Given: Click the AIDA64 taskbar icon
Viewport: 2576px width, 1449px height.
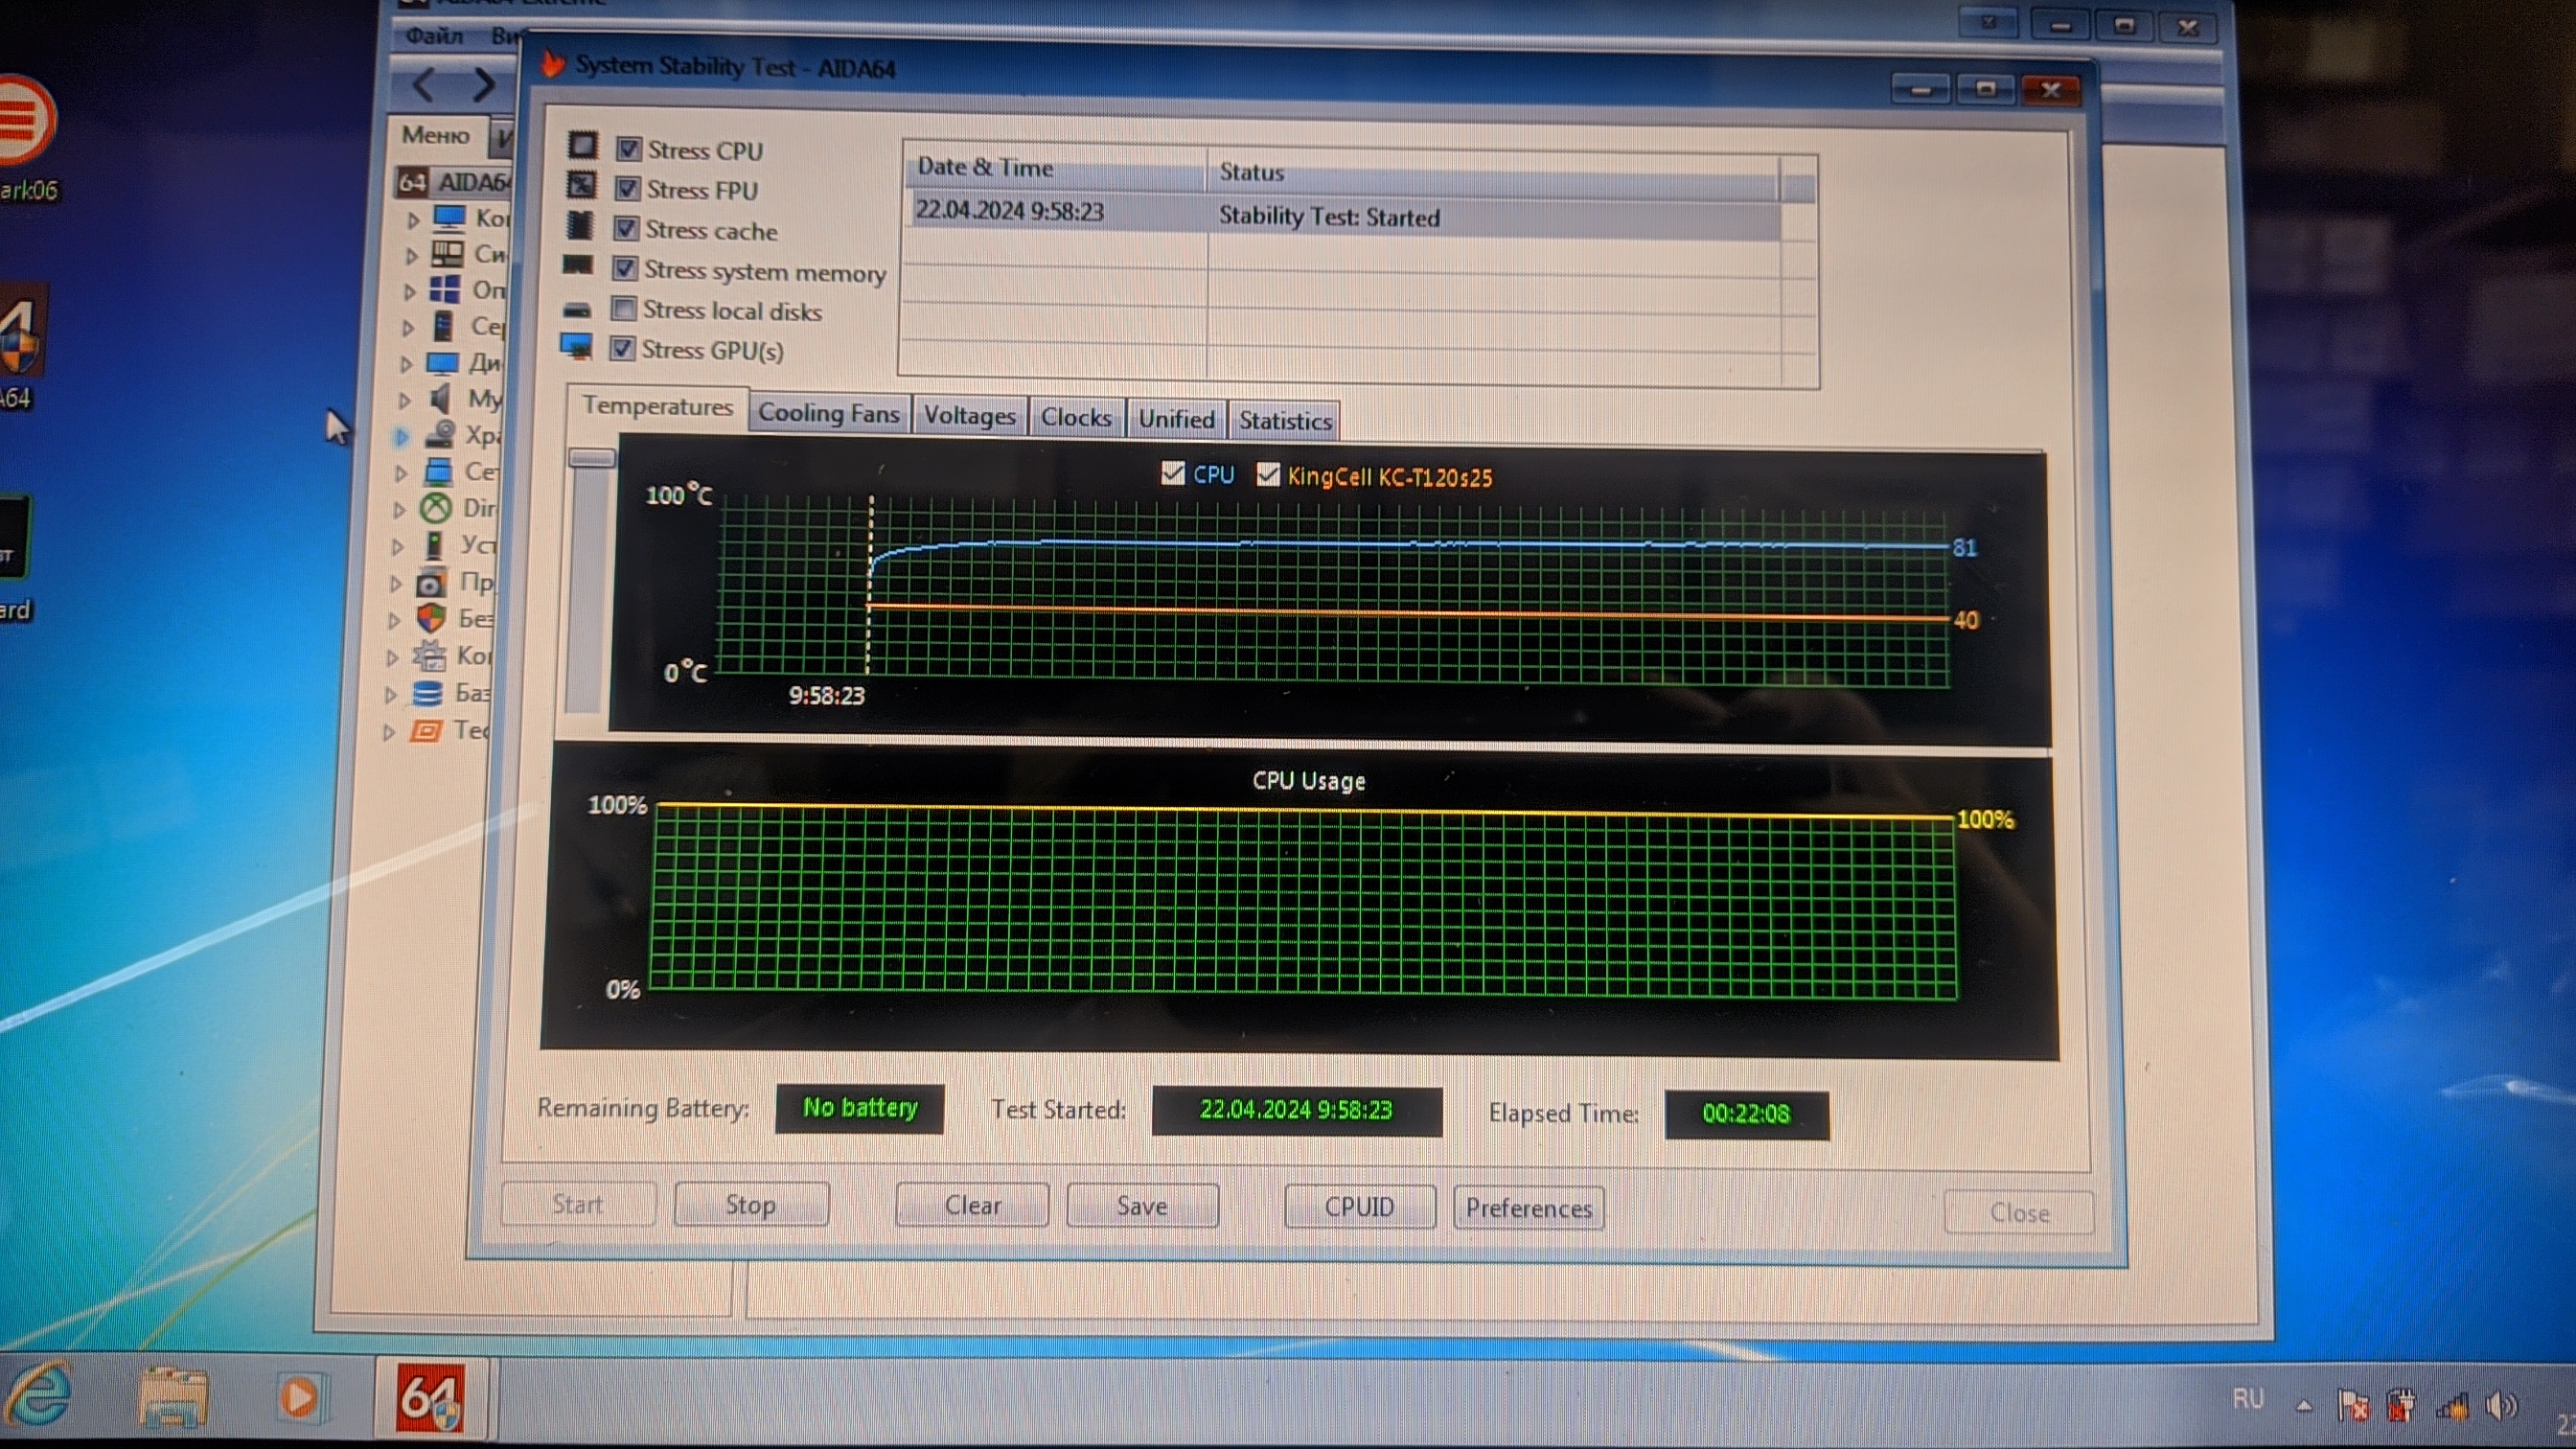Looking at the screenshot, I should 431,1398.
